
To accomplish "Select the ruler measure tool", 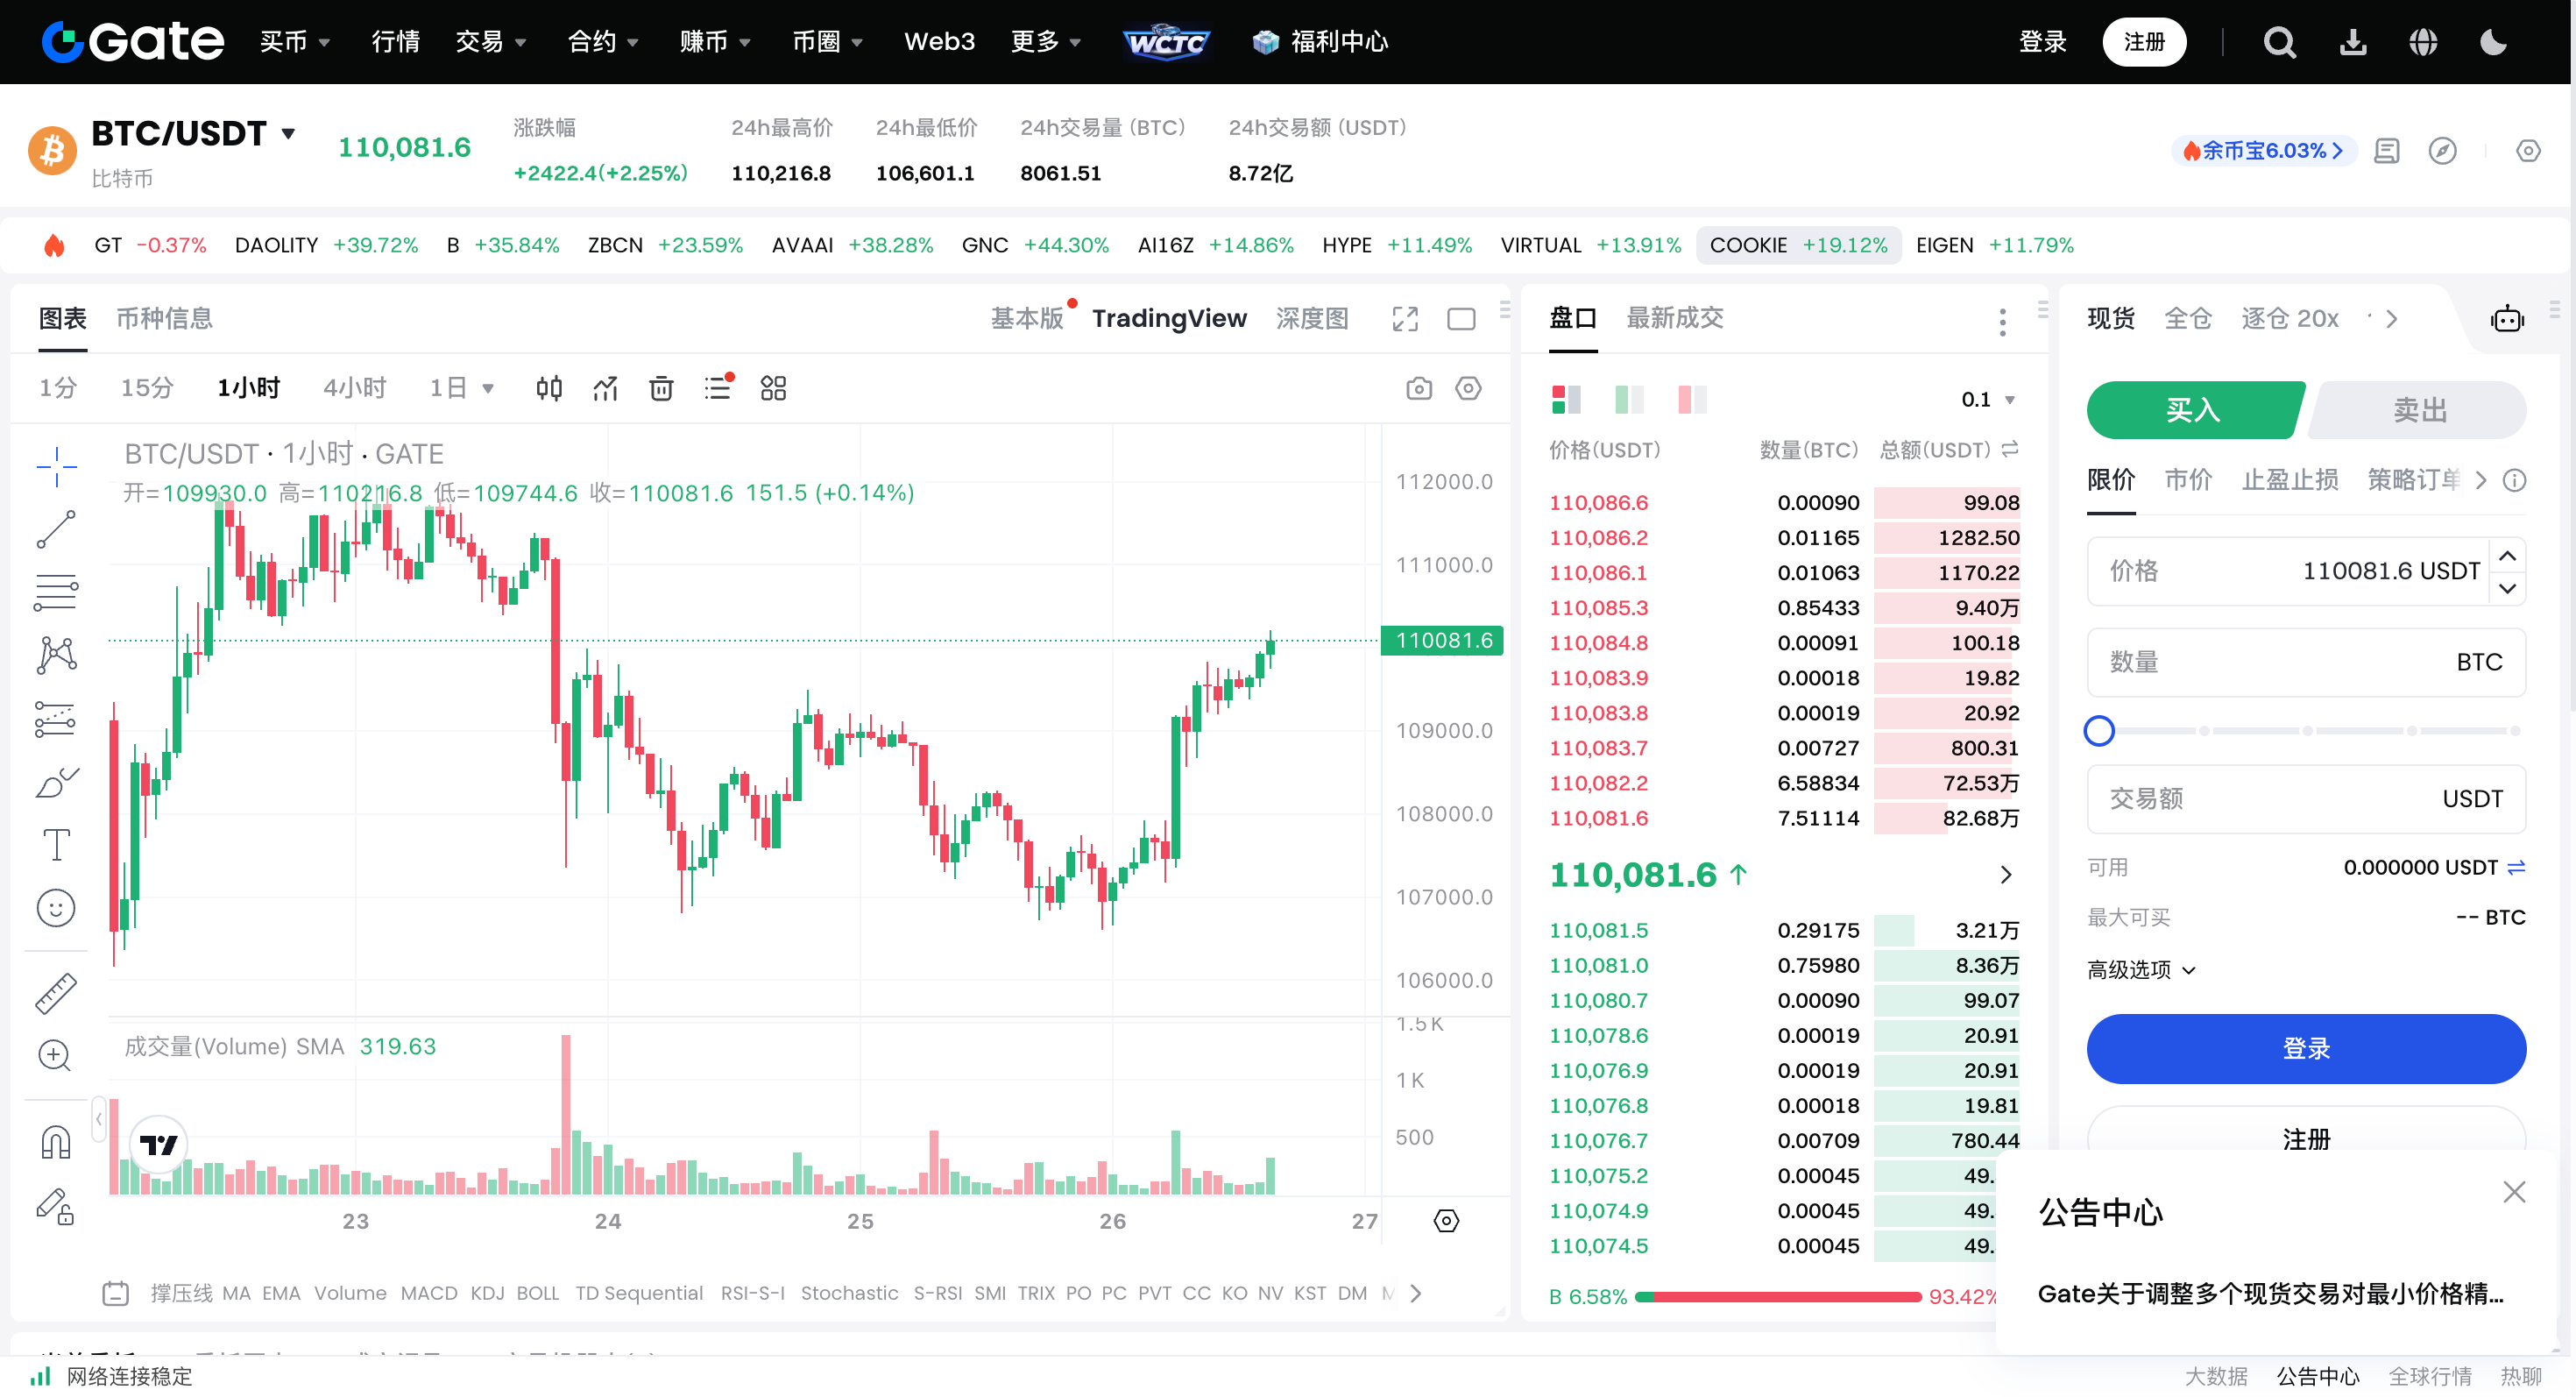I will tap(56, 993).
